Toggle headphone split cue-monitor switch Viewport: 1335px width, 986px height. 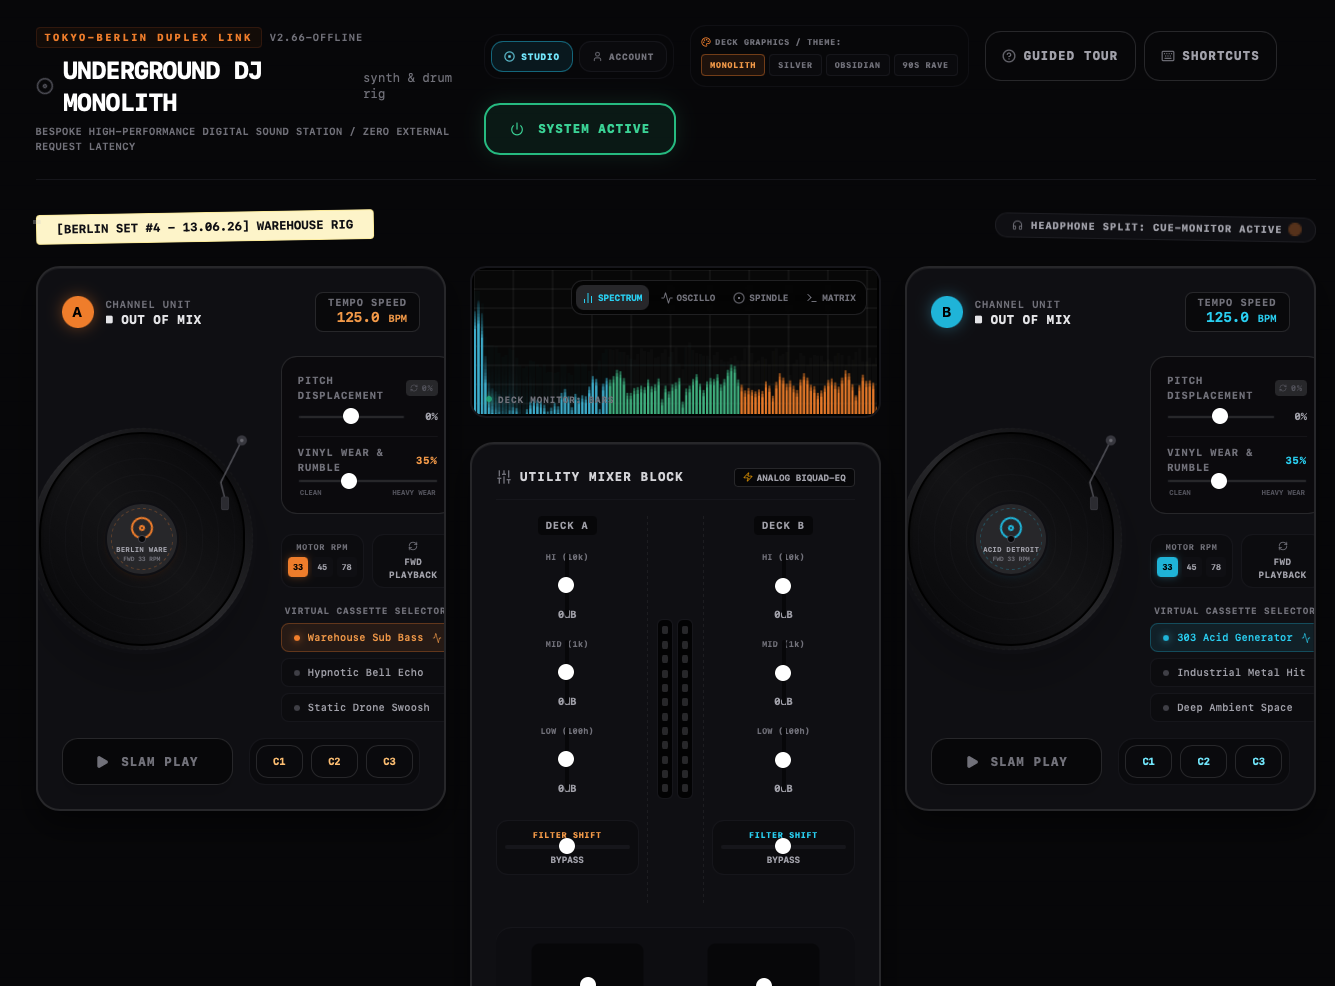click(x=1295, y=229)
